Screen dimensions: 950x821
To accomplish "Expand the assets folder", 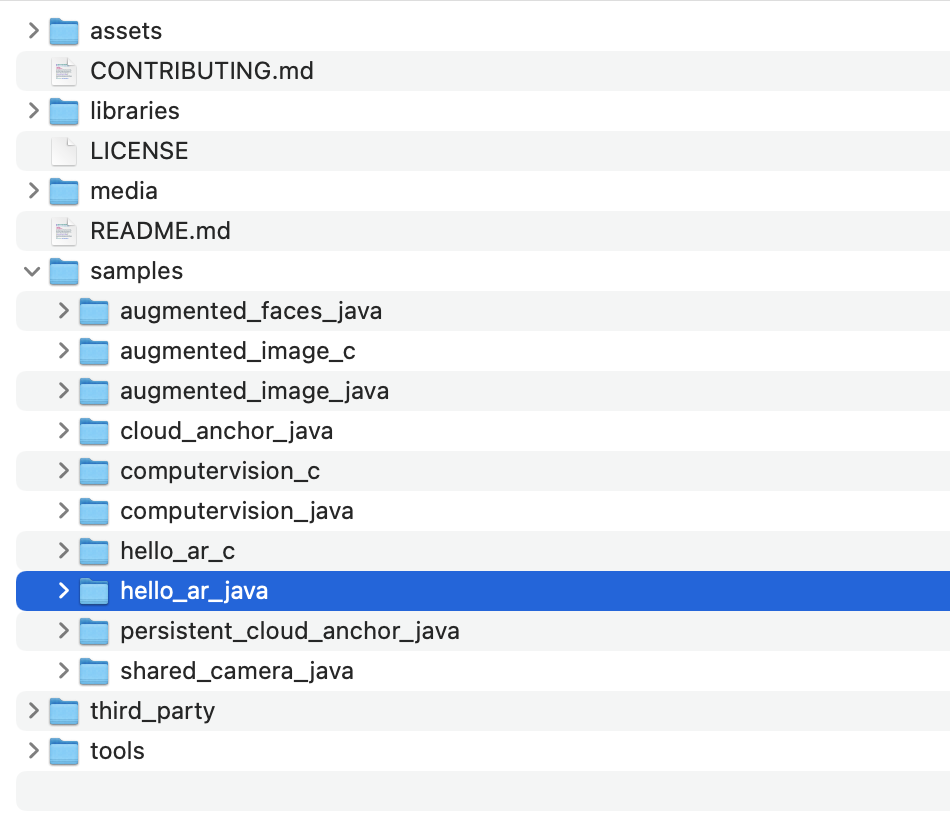I will pos(31,31).
